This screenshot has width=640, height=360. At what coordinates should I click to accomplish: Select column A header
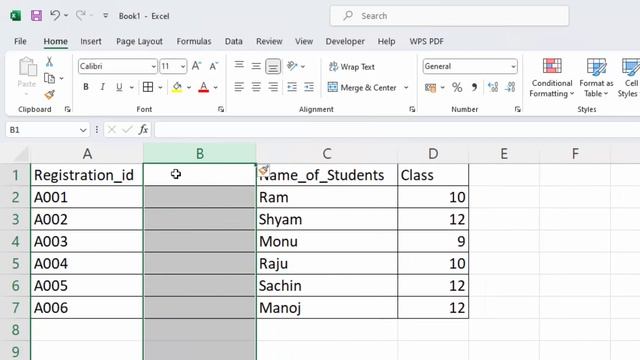click(x=87, y=154)
